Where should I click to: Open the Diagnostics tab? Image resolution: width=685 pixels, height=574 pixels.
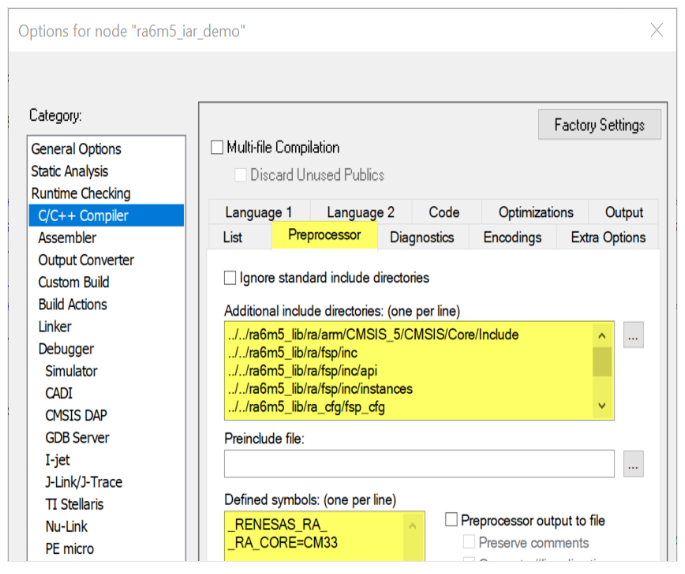[422, 237]
